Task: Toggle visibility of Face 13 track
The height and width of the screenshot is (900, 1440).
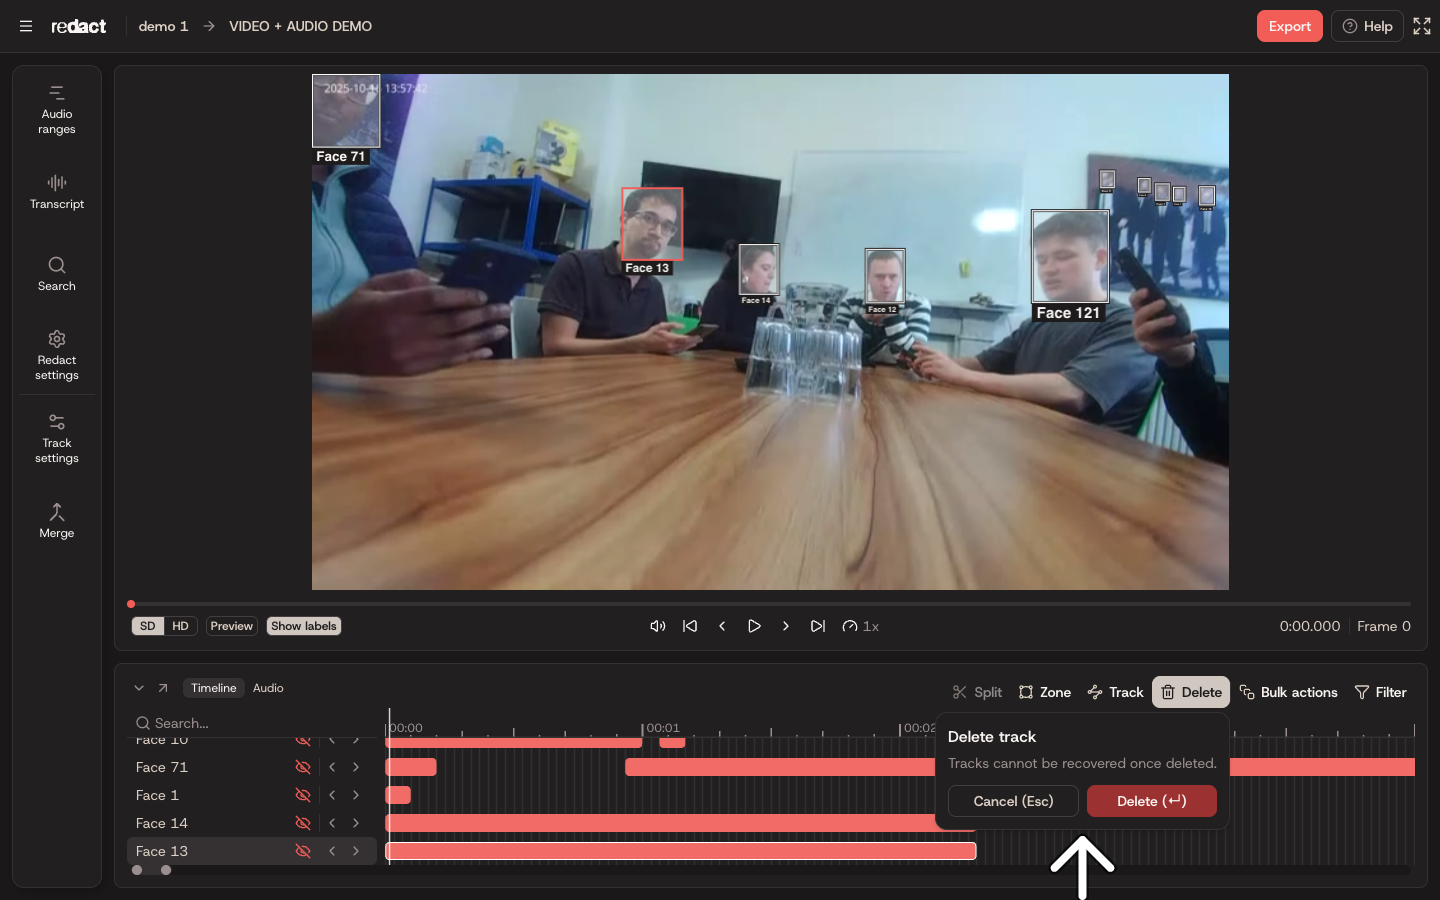Action: click(303, 851)
